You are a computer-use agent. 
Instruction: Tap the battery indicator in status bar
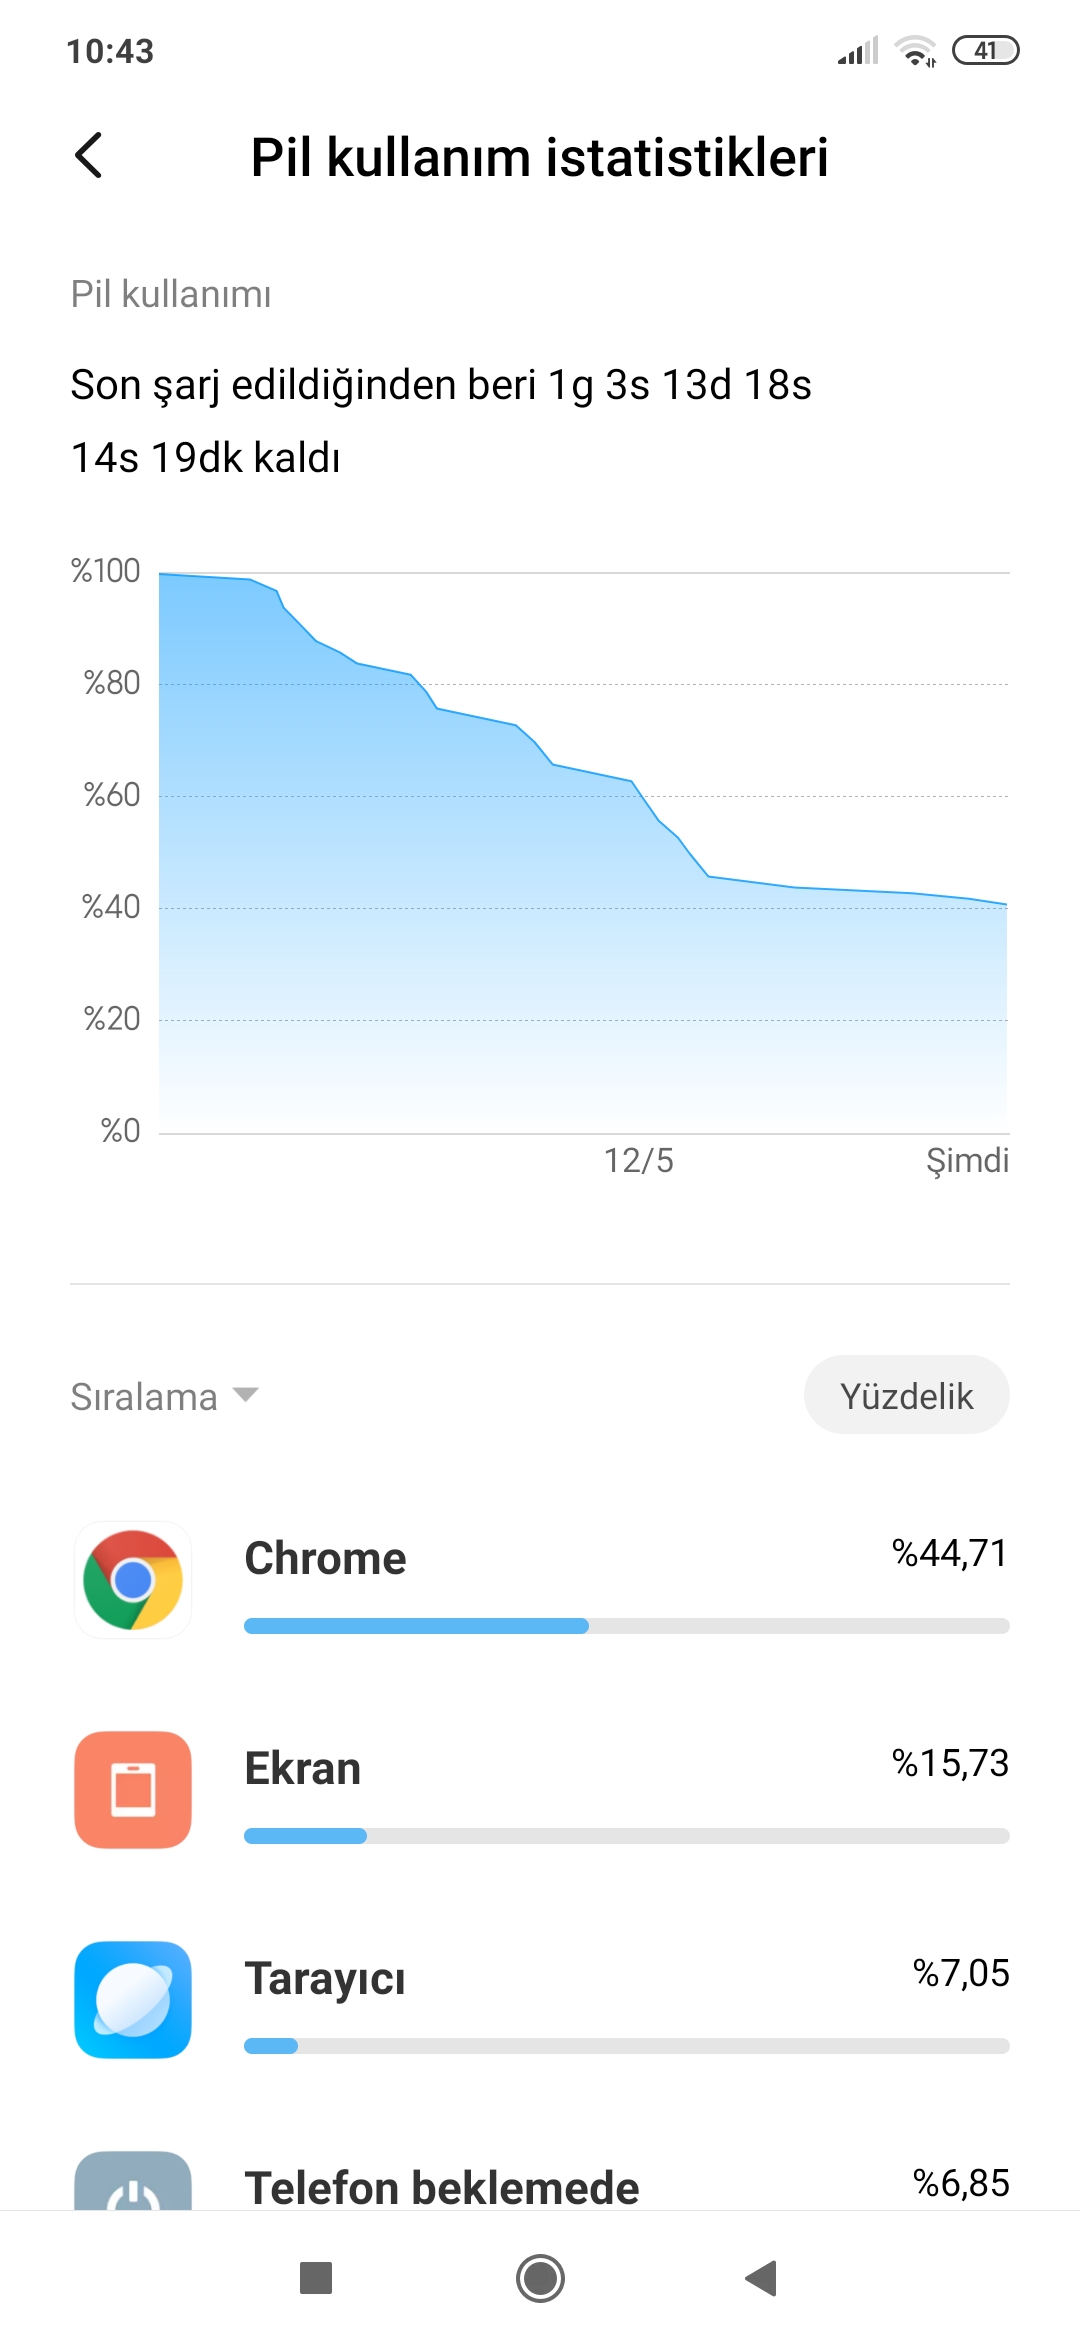(986, 50)
